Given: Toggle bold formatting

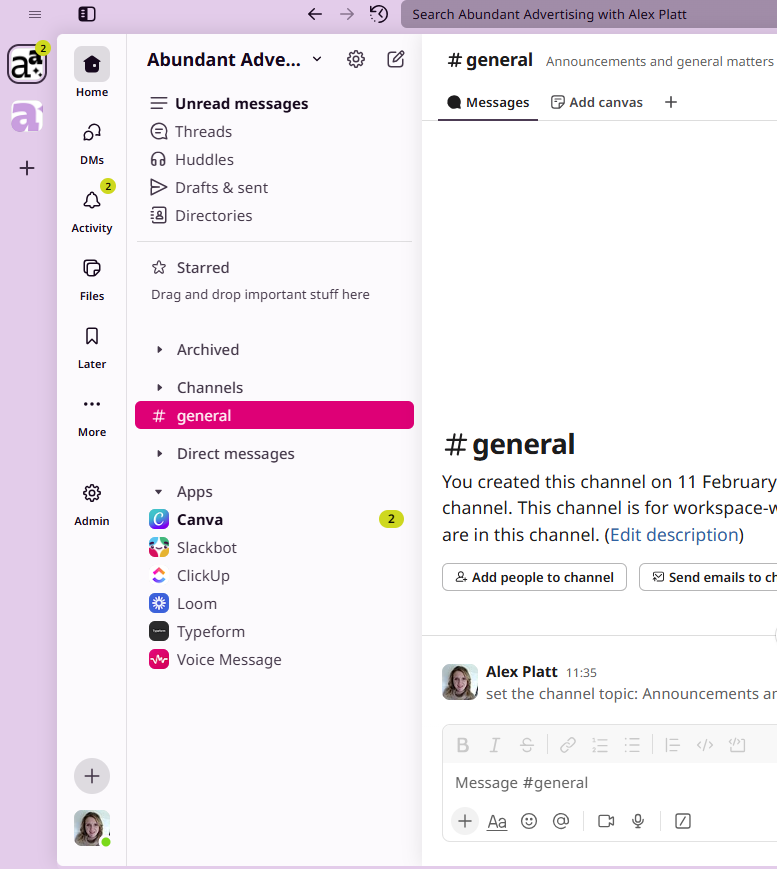Looking at the screenshot, I should [463, 745].
